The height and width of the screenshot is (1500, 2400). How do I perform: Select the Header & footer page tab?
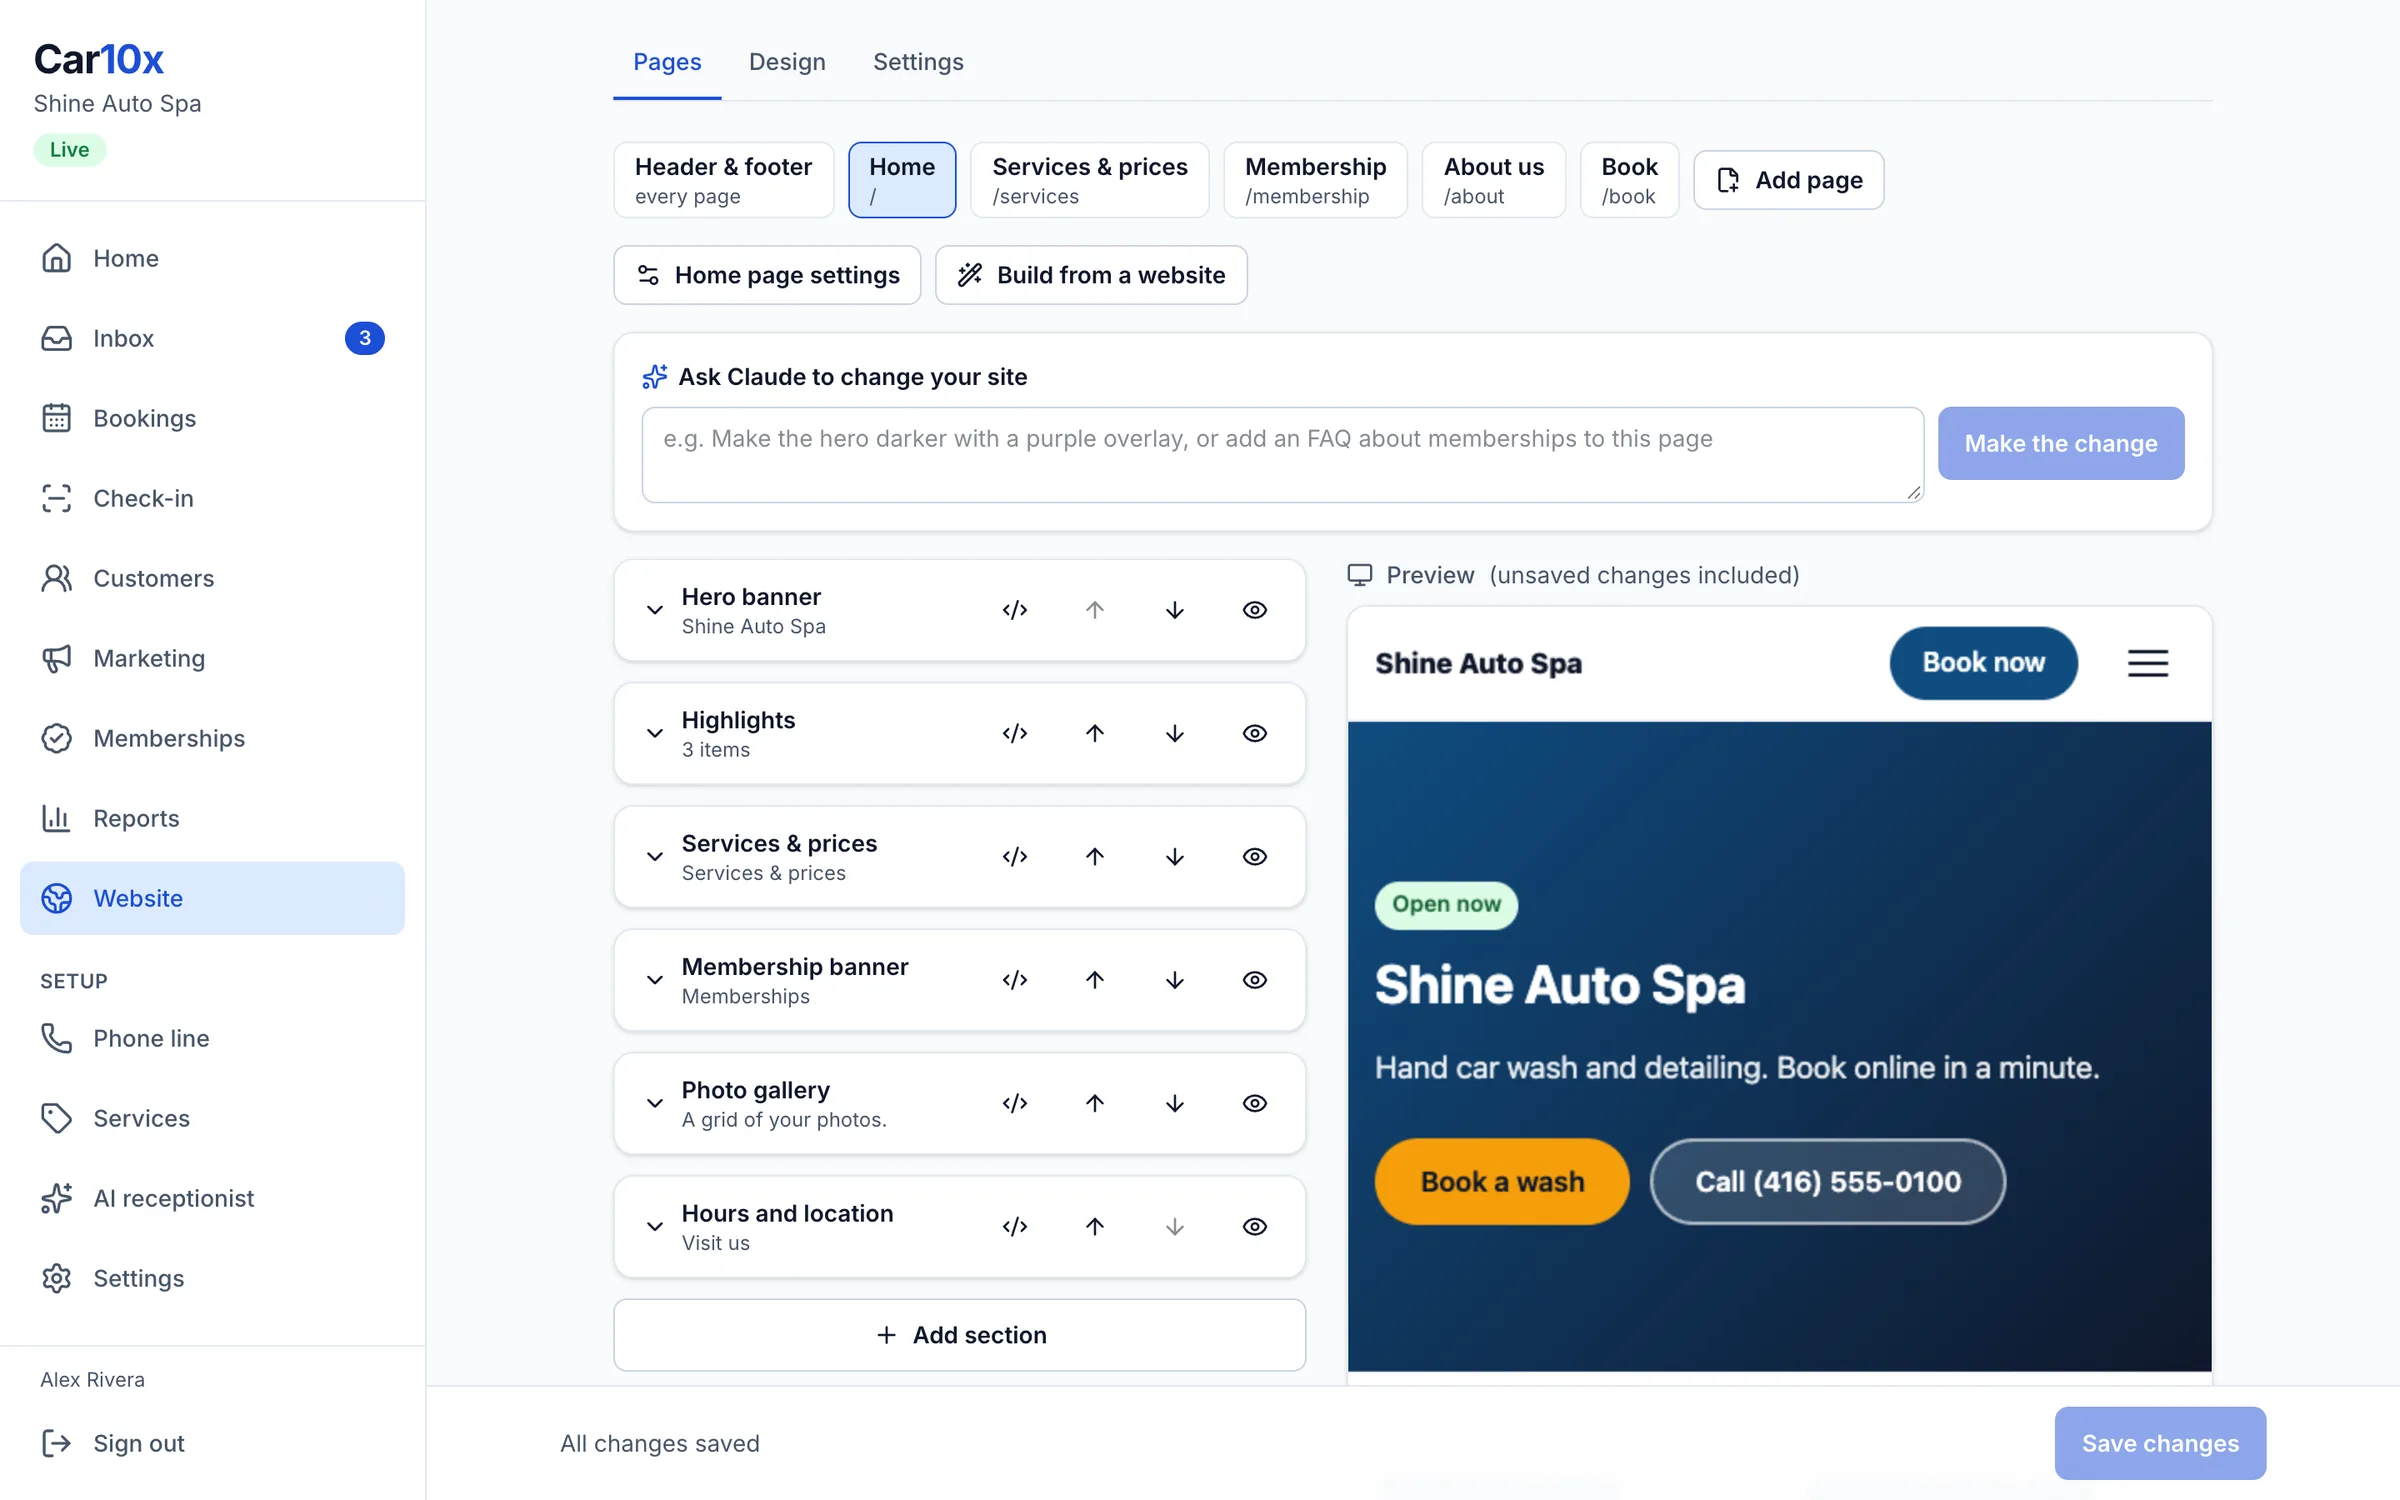pyautogui.click(x=723, y=180)
